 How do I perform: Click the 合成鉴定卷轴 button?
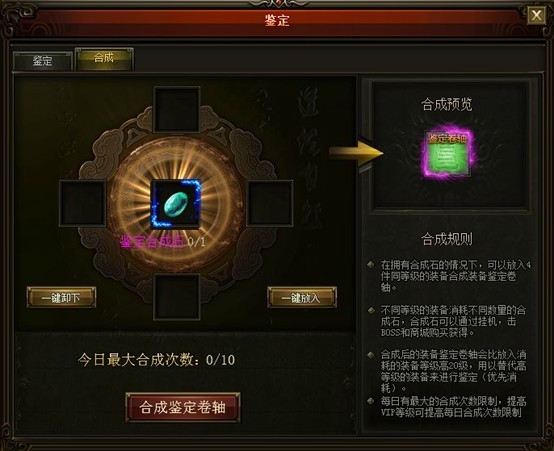coord(183,407)
